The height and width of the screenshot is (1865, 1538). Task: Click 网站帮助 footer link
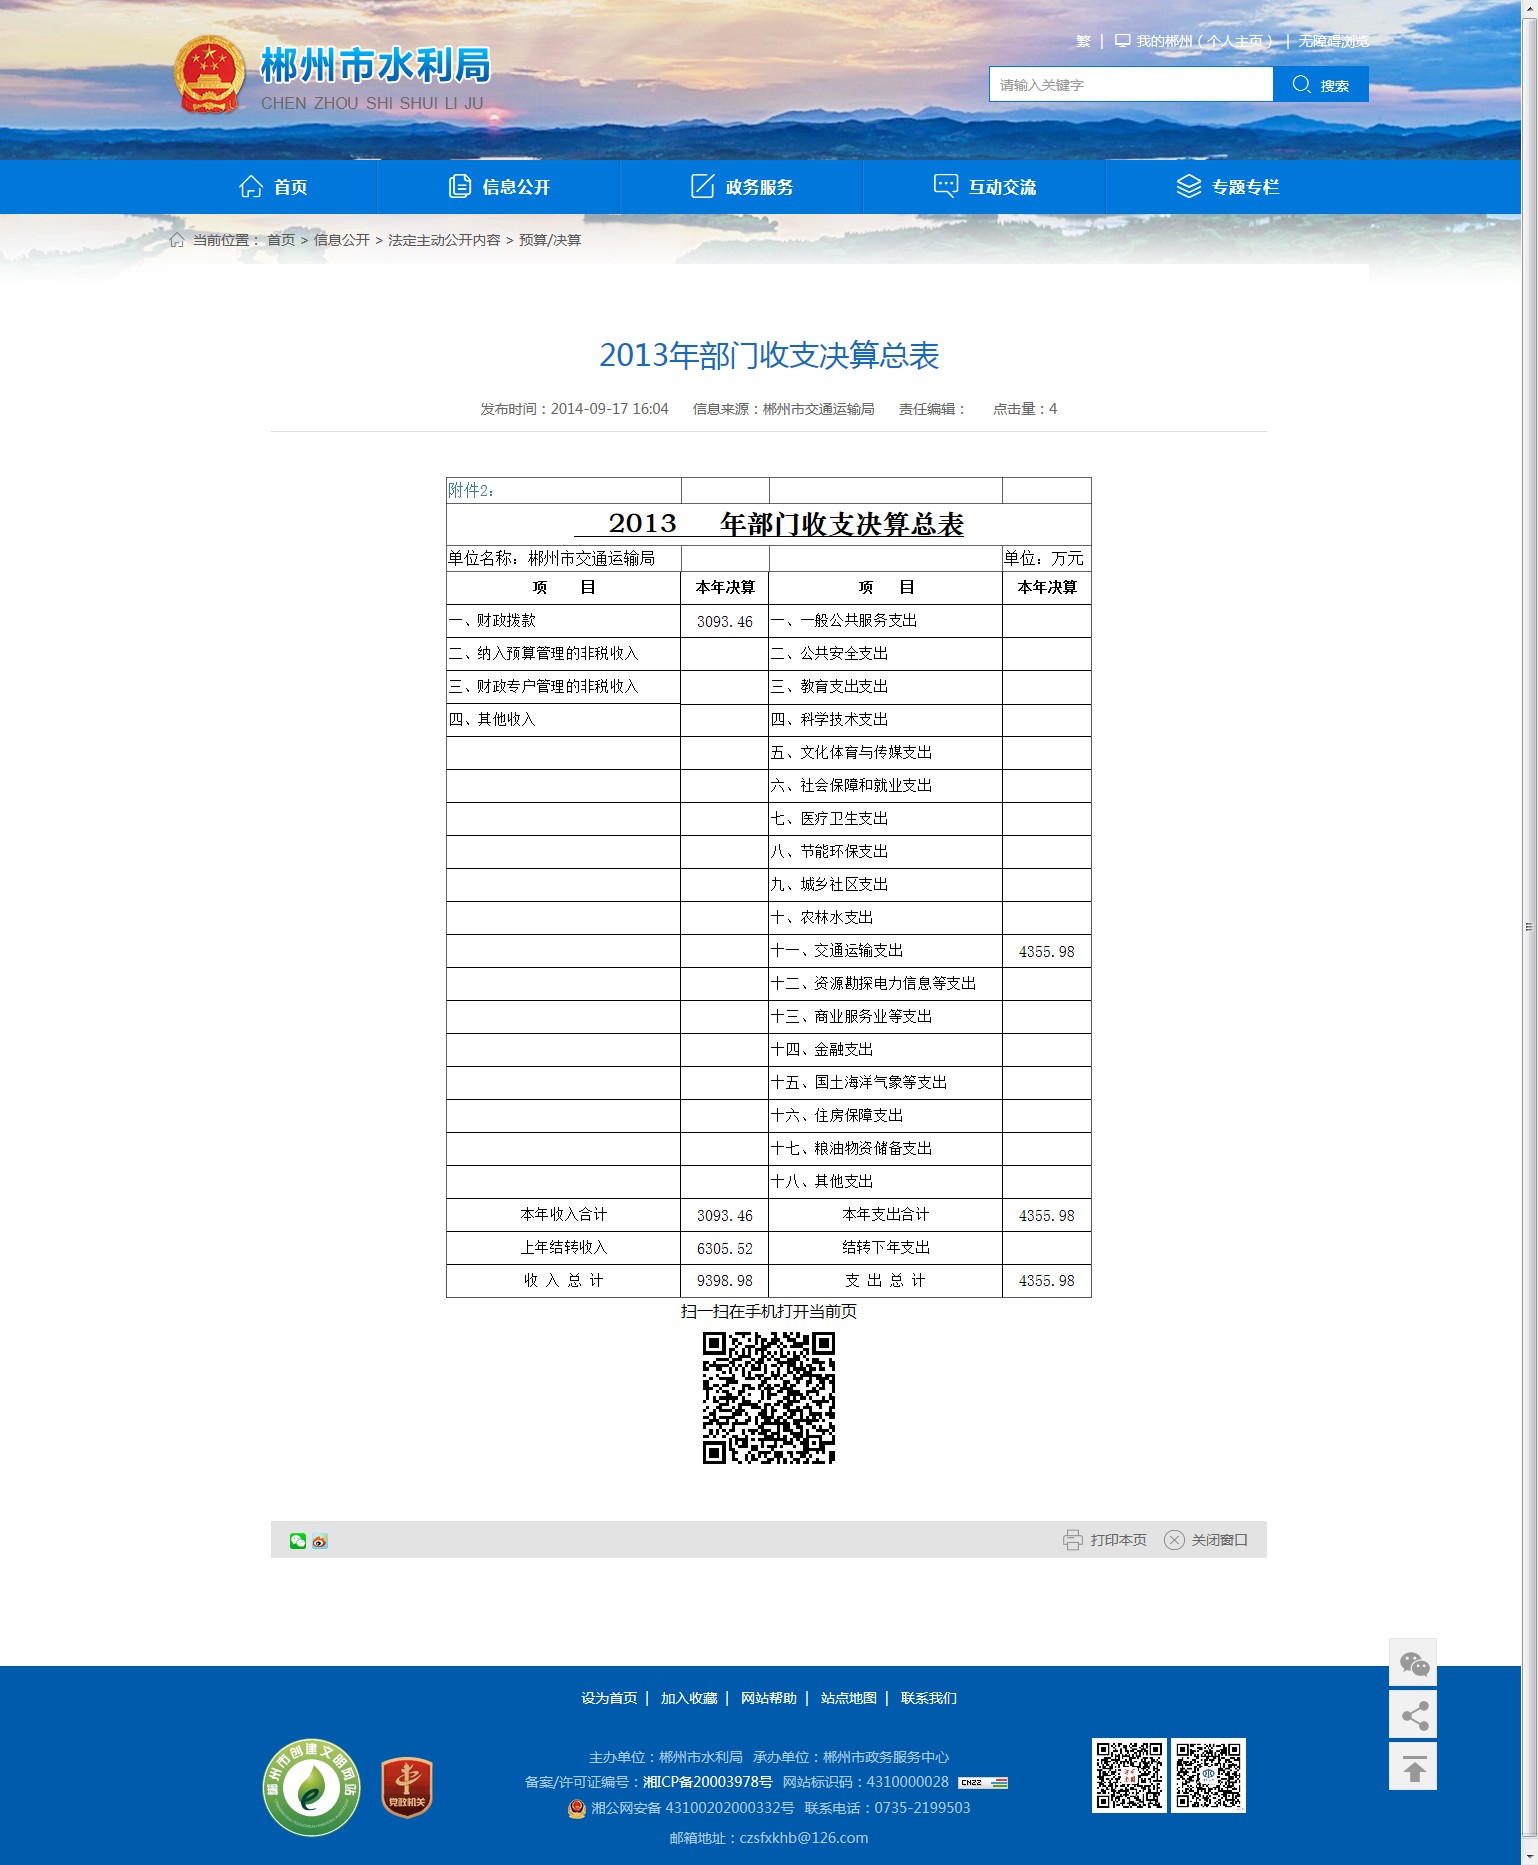click(769, 1698)
